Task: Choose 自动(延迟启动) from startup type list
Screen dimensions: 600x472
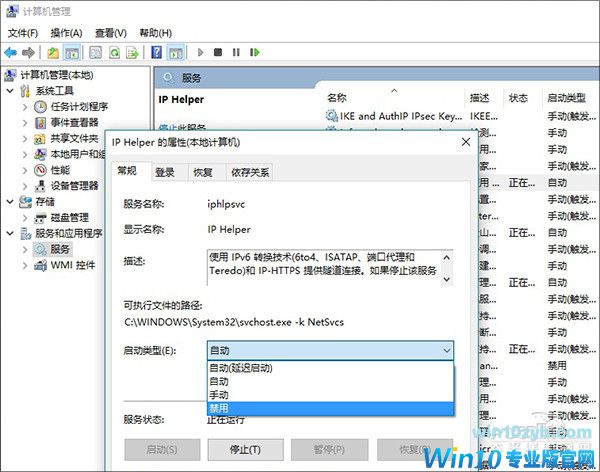Action: pos(330,368)
